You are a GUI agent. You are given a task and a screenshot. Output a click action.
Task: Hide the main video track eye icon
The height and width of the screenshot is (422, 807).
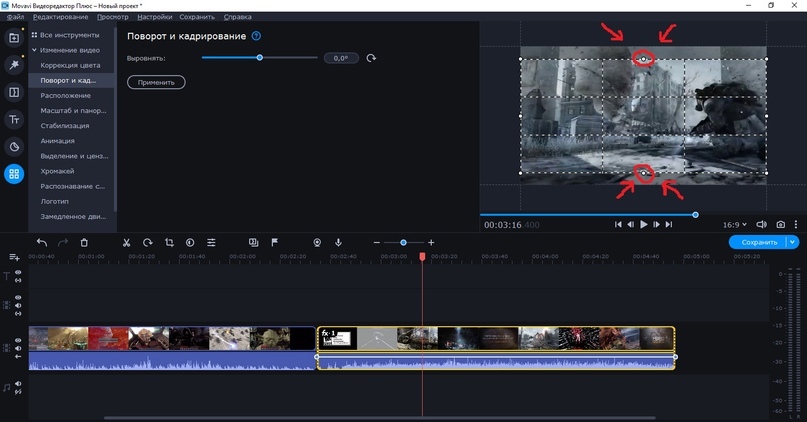(x=18, y=341)
